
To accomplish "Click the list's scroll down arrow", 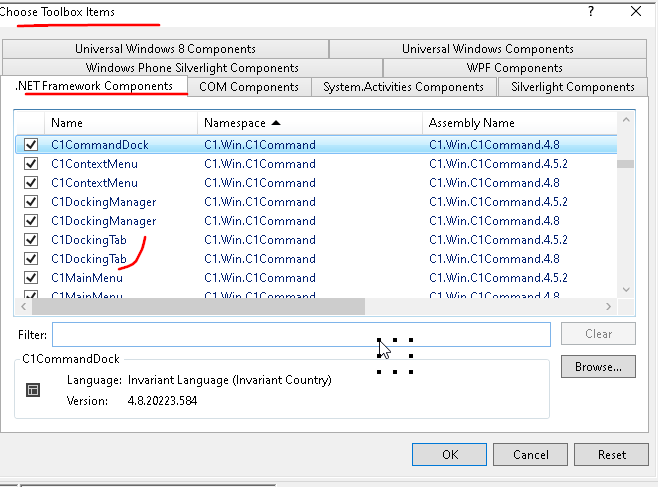I will point(626,290).
